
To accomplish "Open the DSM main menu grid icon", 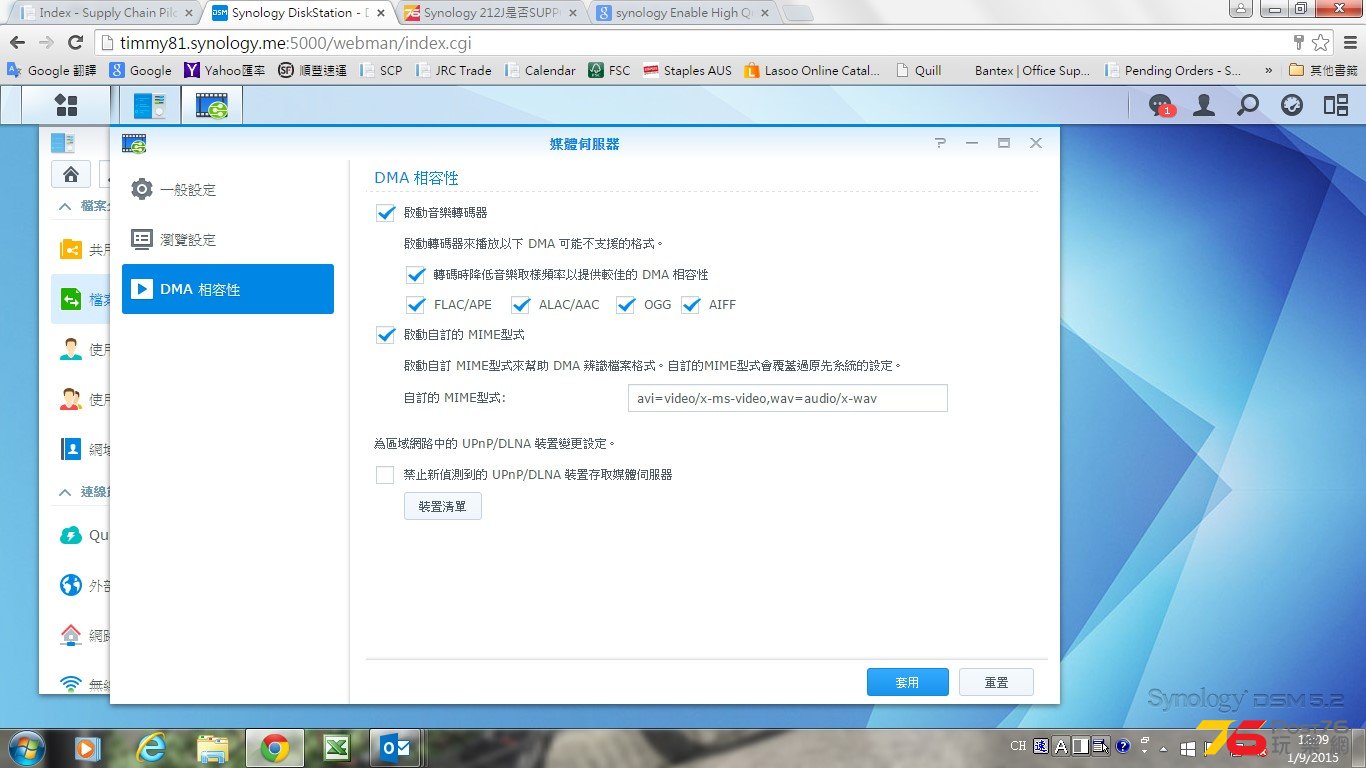I will [66, 105].
